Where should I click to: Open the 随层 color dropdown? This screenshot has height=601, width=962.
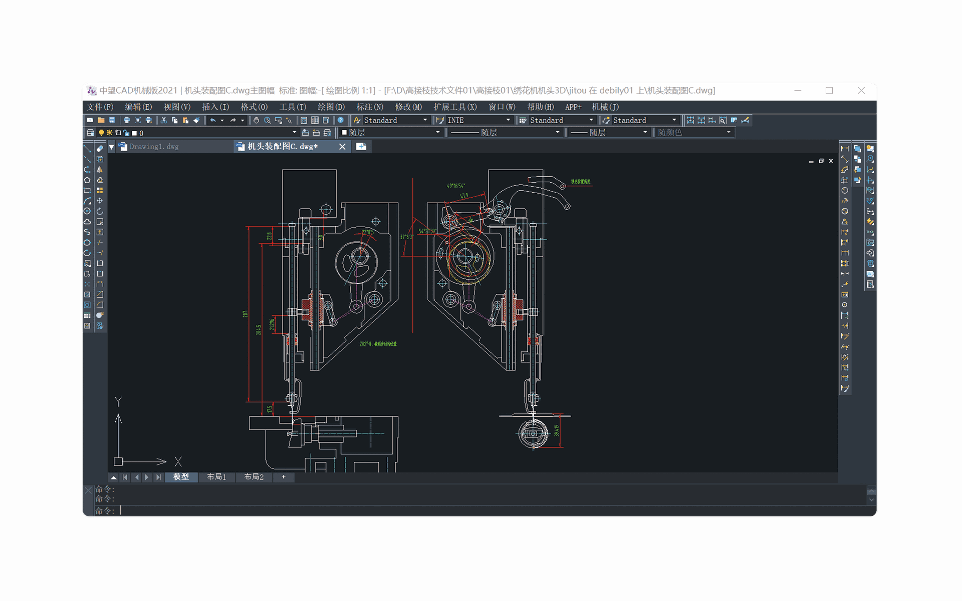(x=438, y=132)
